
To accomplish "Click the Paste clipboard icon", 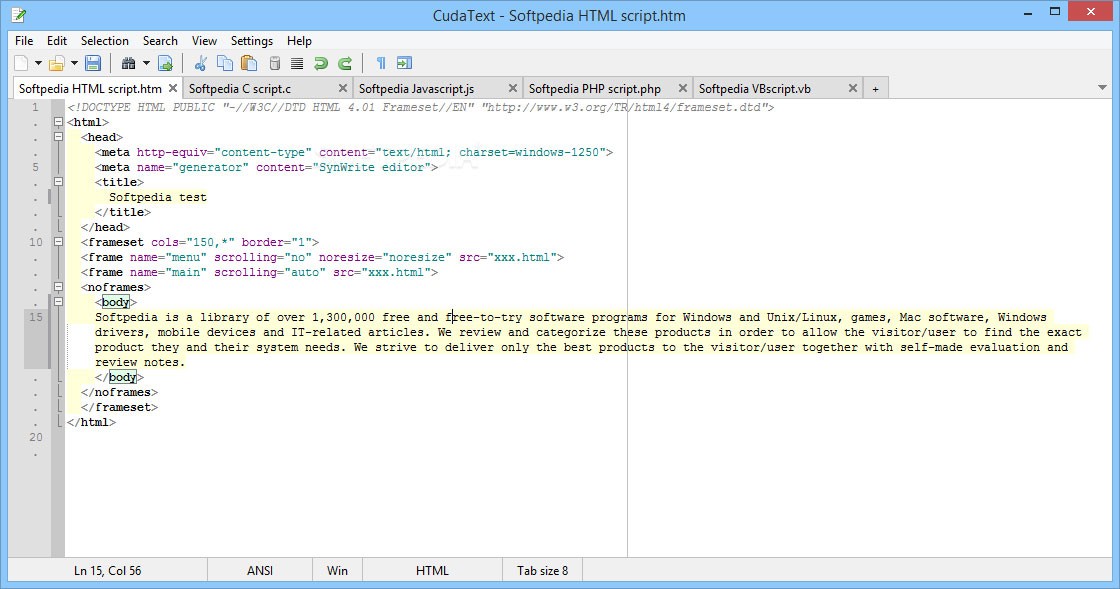I will point(250,64).
